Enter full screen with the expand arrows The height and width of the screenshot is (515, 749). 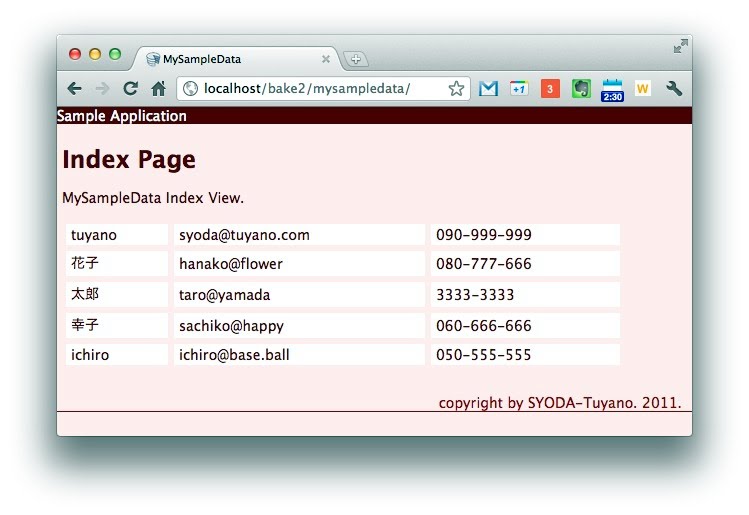(x=680, y=46)
